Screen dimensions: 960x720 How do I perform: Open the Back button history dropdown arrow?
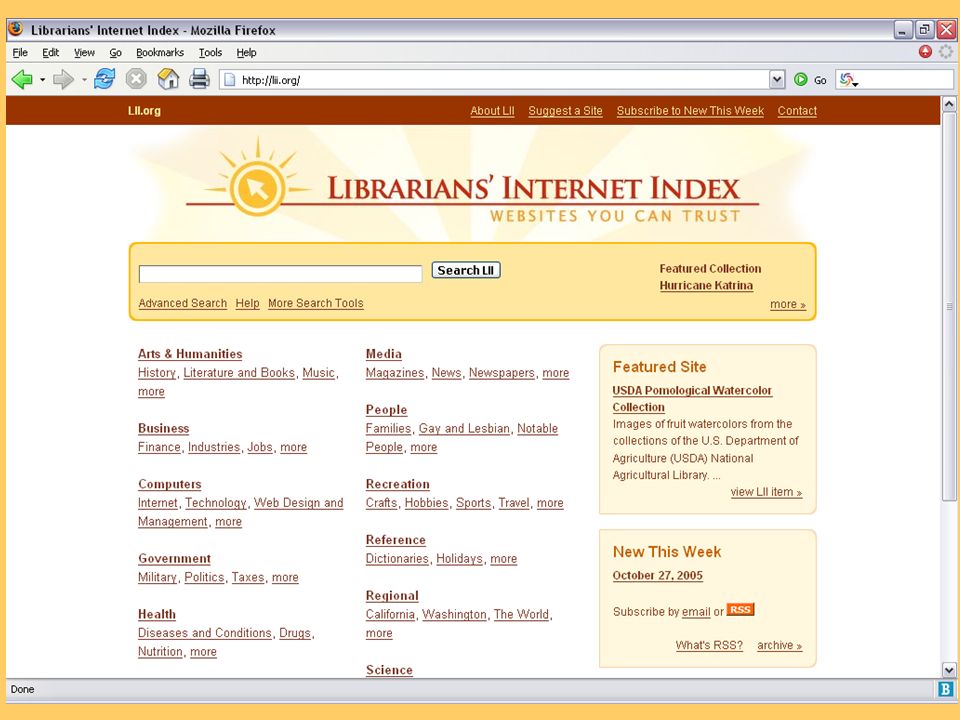[42, 80]
